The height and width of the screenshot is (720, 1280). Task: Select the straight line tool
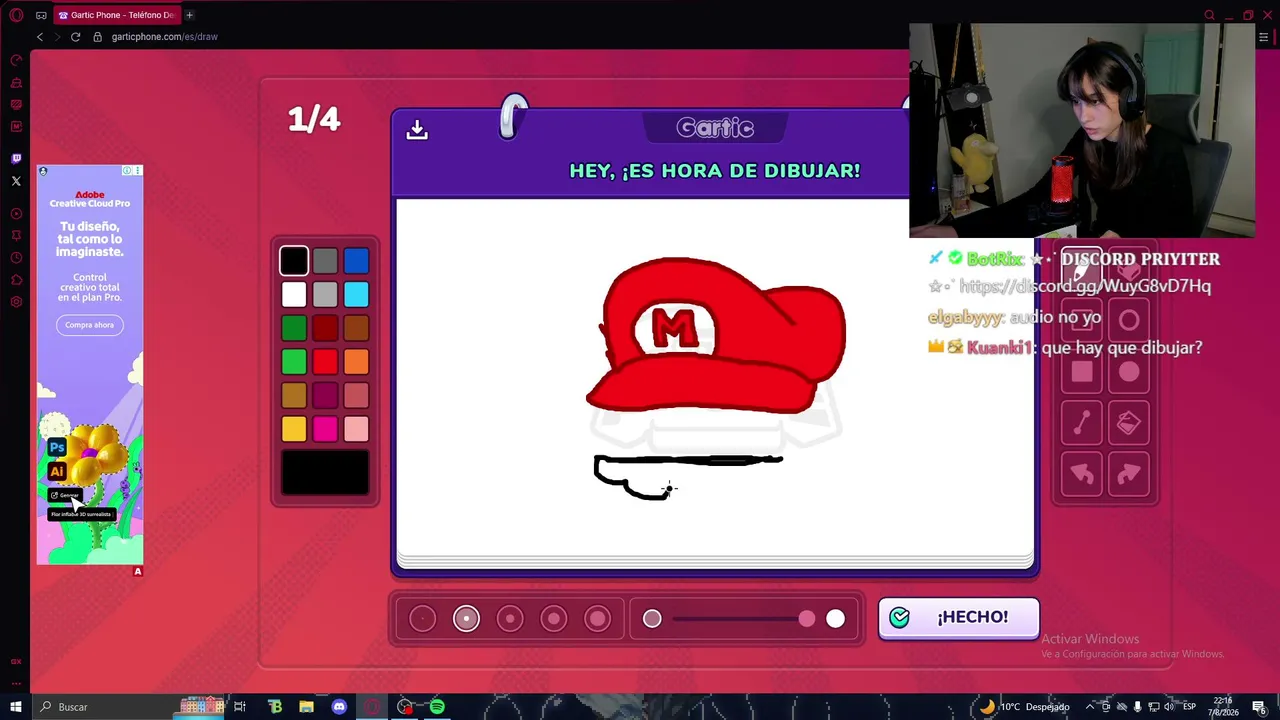coord(1082,423)
